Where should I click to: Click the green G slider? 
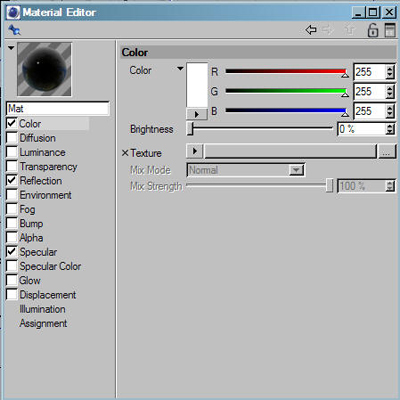coord(286,91)
